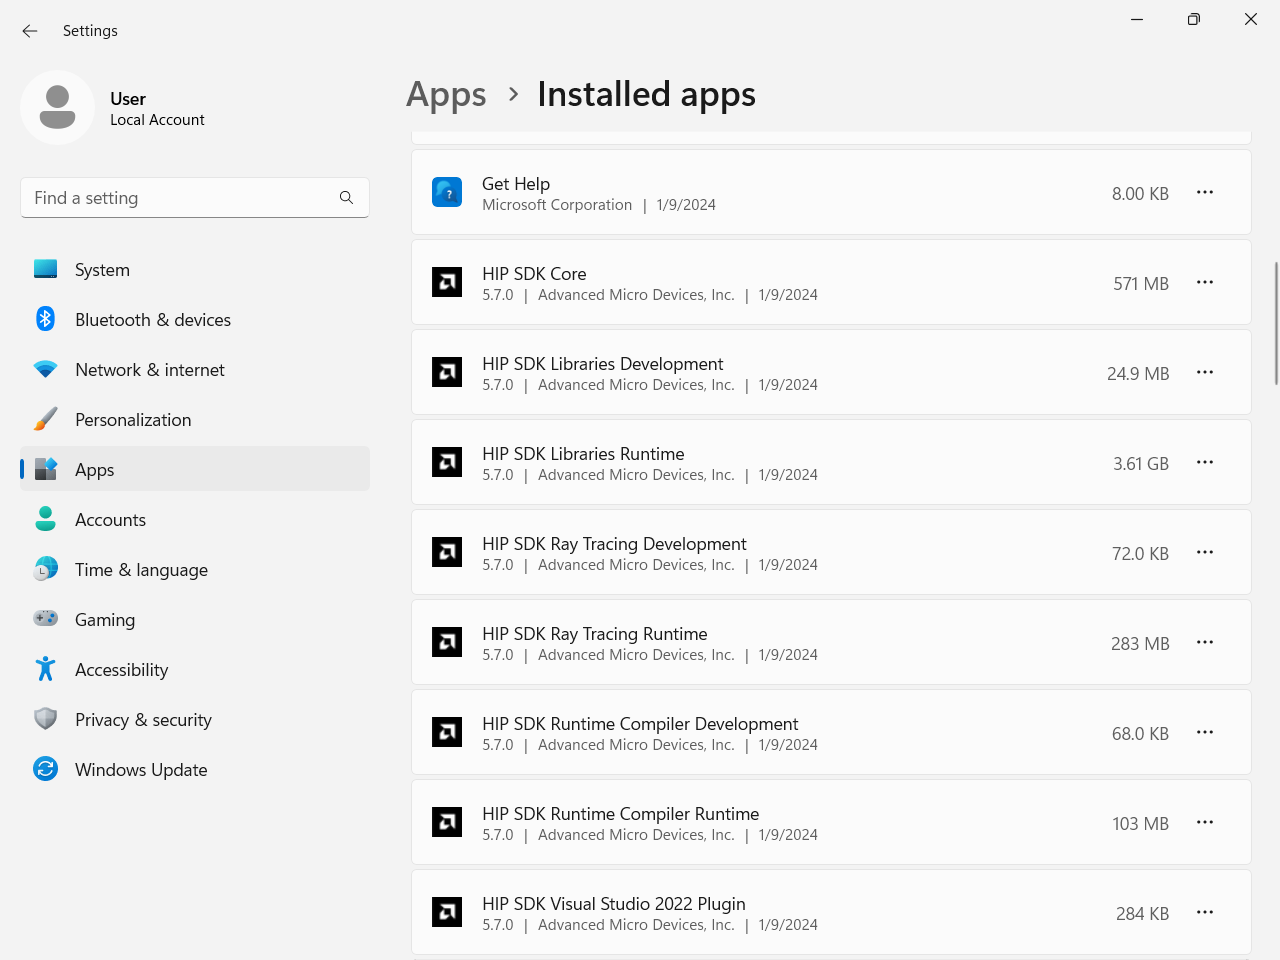Click the Windows Update sidebar icon

click(x=46, y=769)
